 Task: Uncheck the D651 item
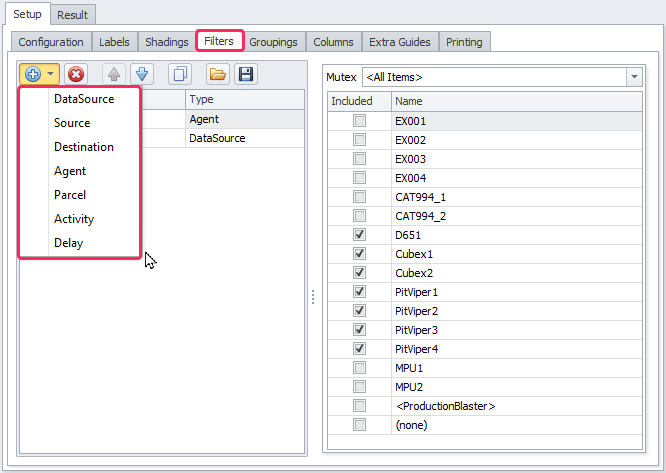(x=359, y=235)
